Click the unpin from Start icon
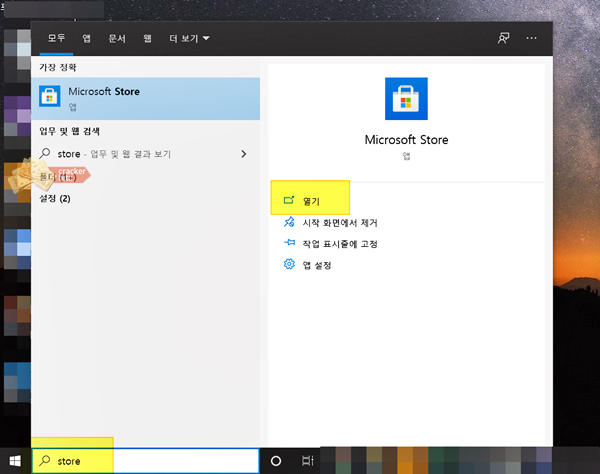 289,222
